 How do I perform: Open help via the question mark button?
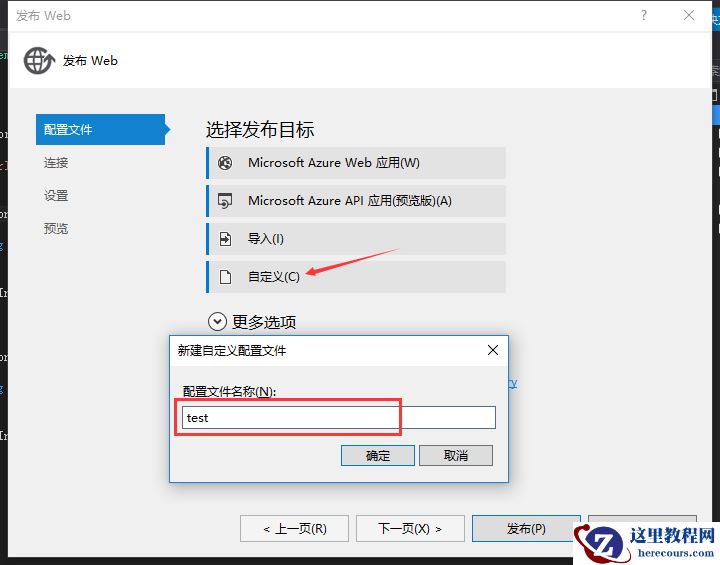[644, 15]
